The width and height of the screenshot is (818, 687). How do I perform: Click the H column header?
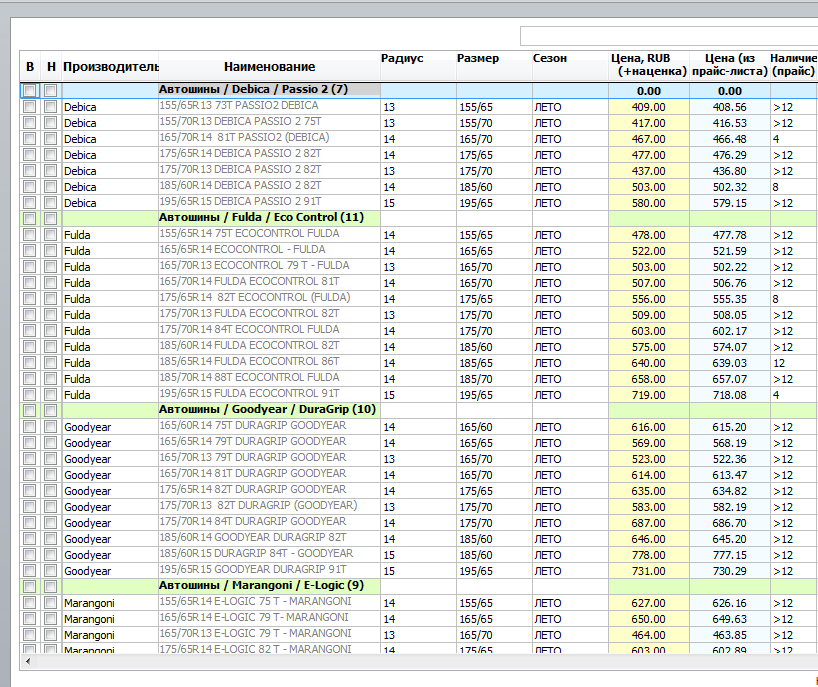coord(51,67)
